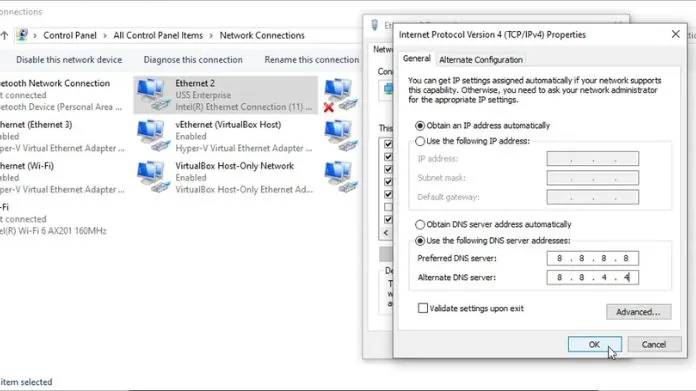Expand chevron after All Control Panel Items

211,36
